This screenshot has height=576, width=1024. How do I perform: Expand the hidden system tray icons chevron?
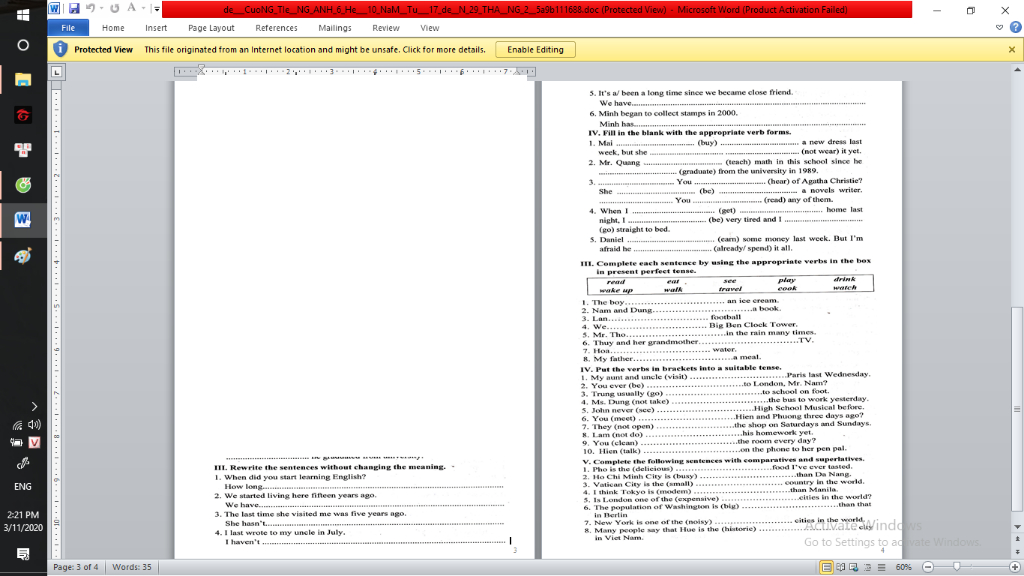34,406
